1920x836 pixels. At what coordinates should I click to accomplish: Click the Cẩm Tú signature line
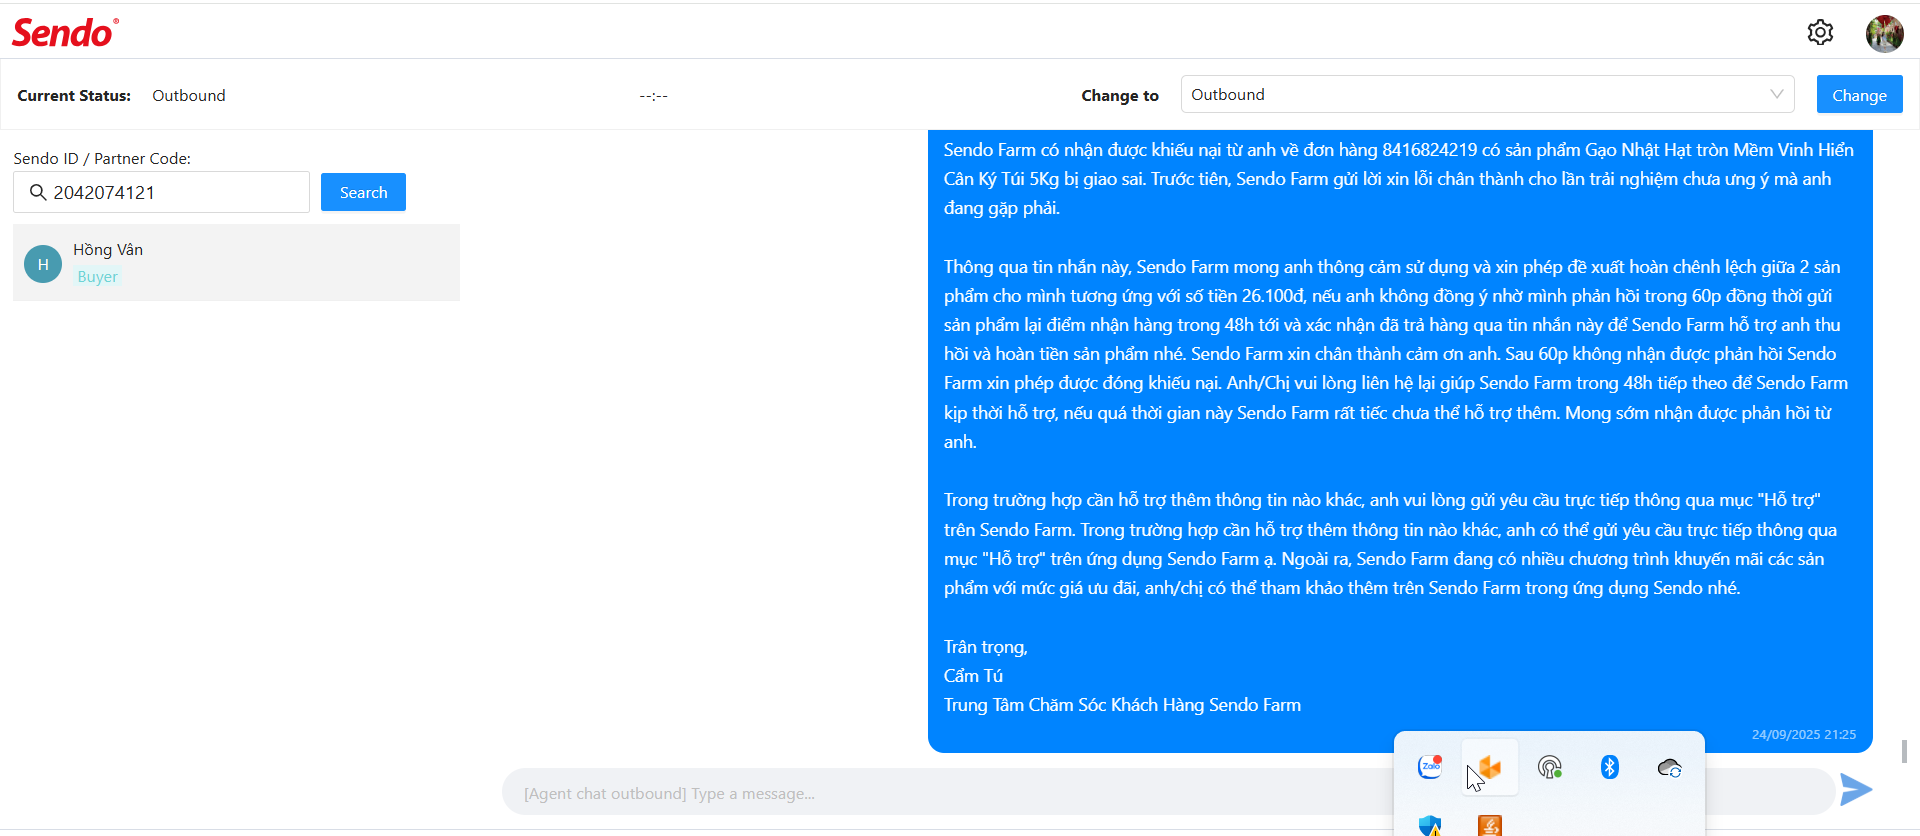[973, 676]
